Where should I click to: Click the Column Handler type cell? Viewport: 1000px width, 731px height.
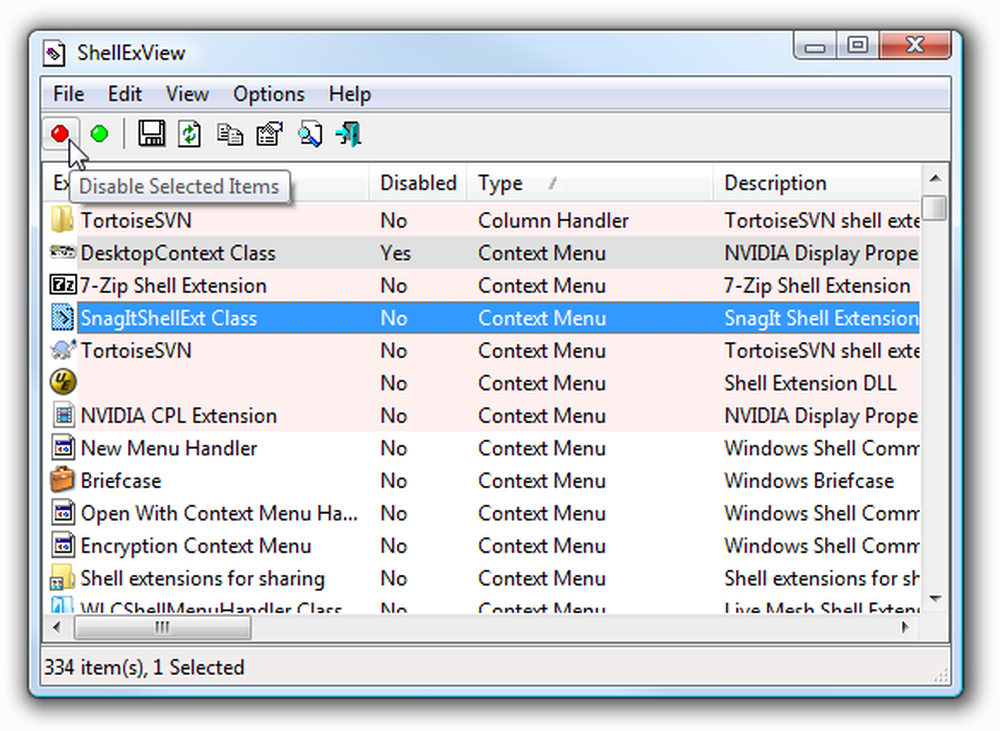(554, 221)
